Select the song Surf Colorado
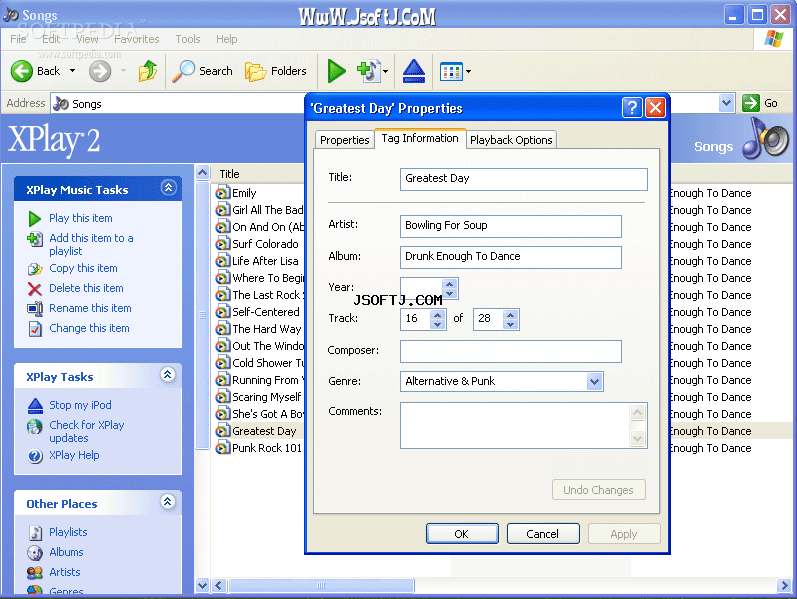This screenshot has width=797, height=599. click(x=265, y=245)
